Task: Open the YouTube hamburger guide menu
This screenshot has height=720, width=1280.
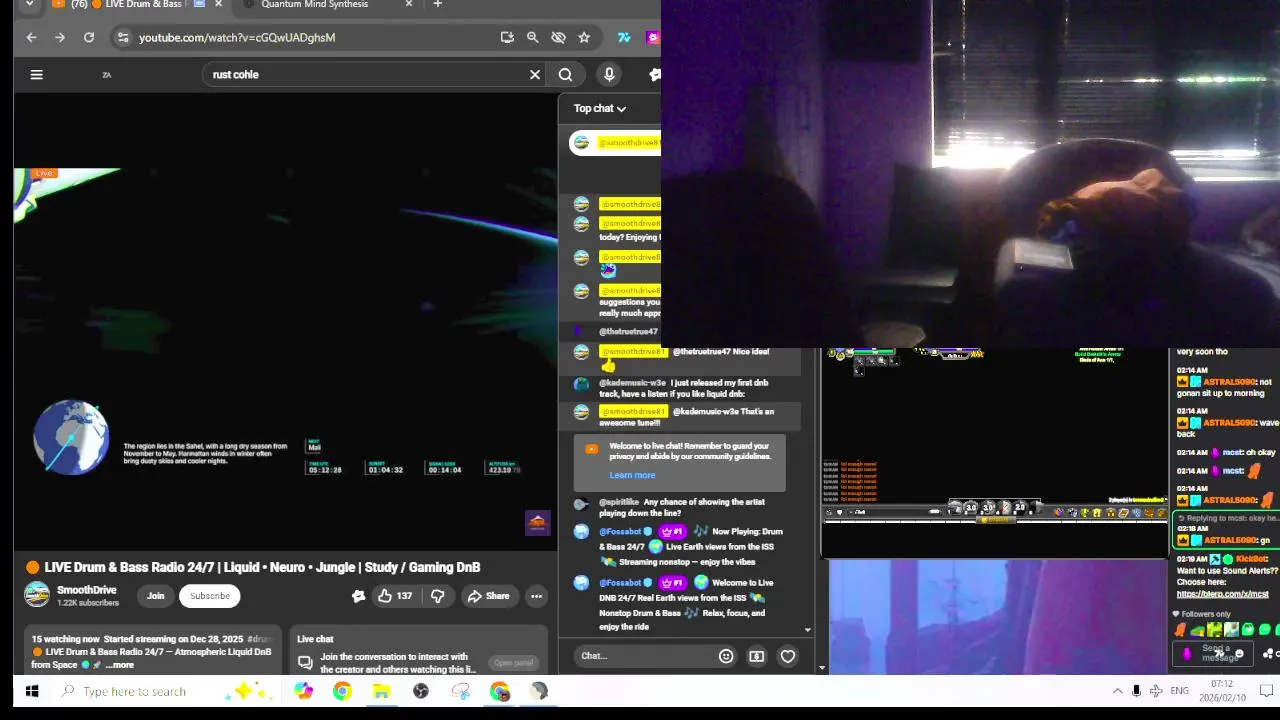Action: pyautogui.click(x=37, y=74)
